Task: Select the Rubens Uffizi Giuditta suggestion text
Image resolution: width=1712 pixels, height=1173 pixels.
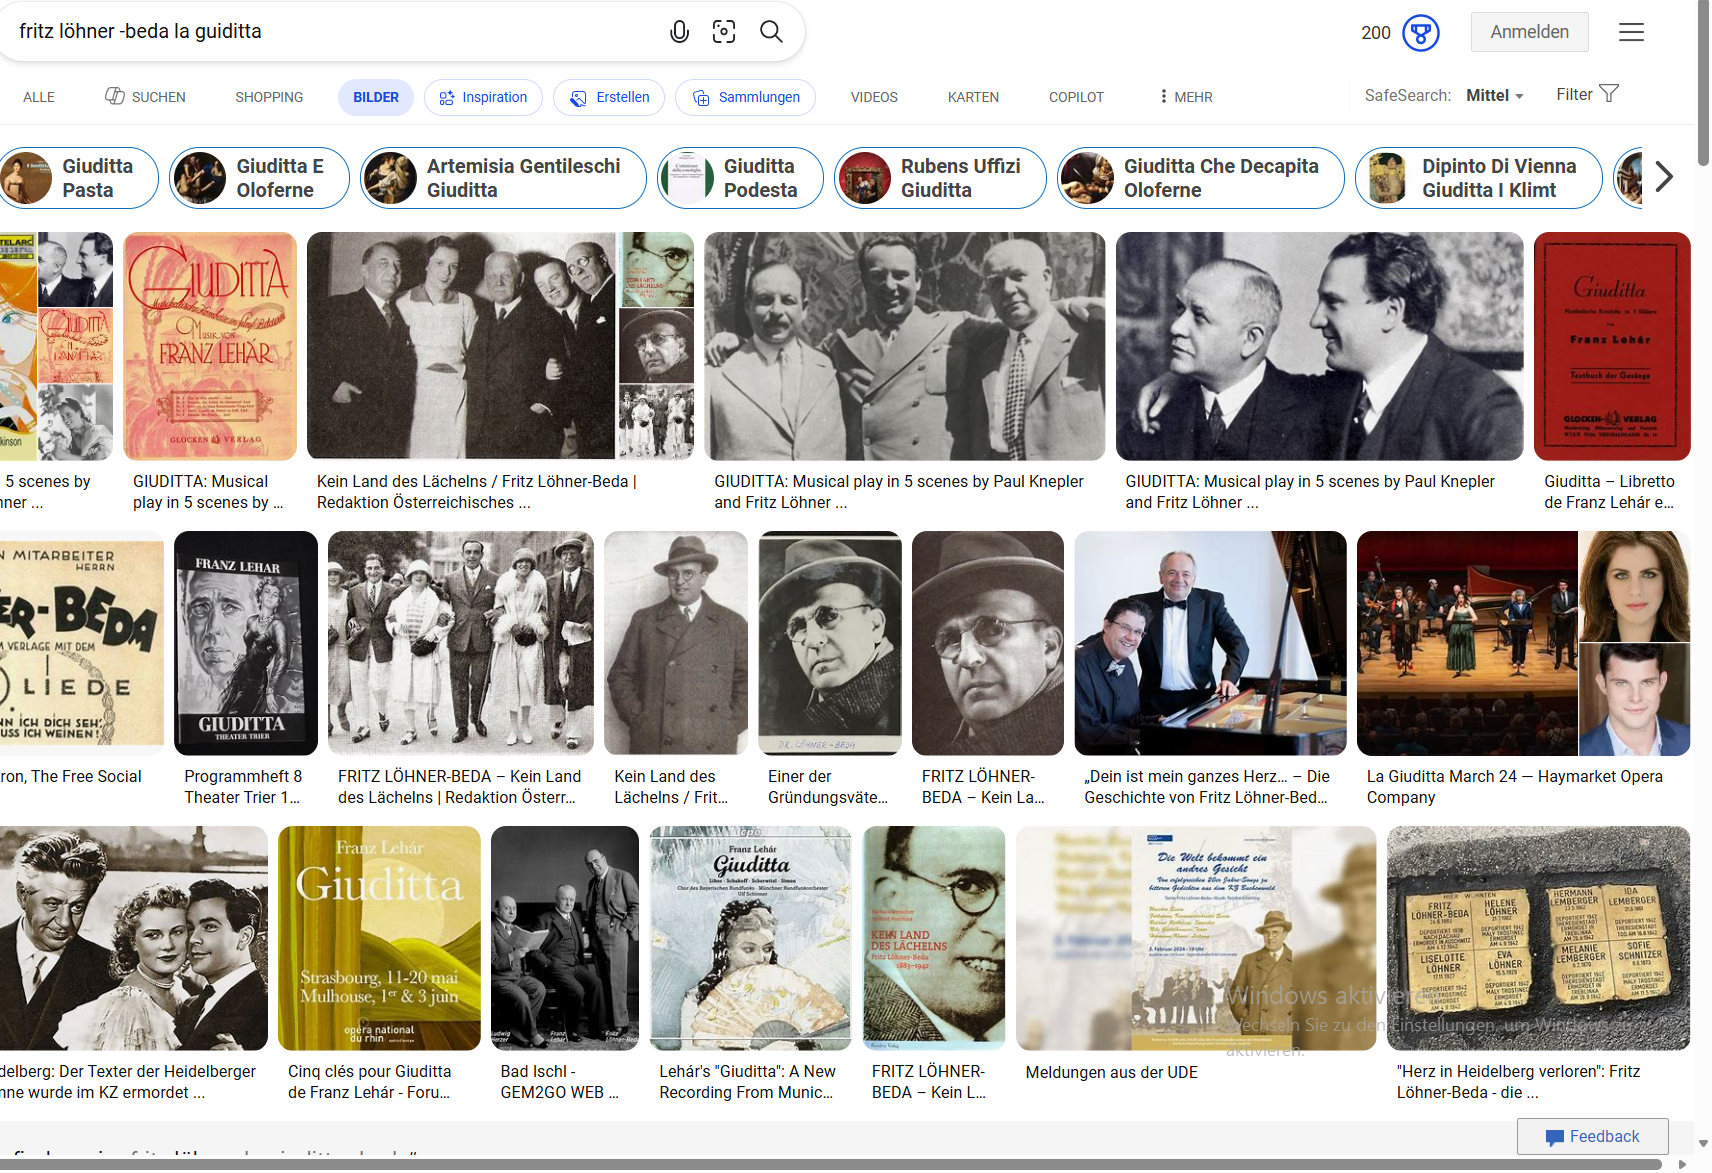Action: pos(960,178)
